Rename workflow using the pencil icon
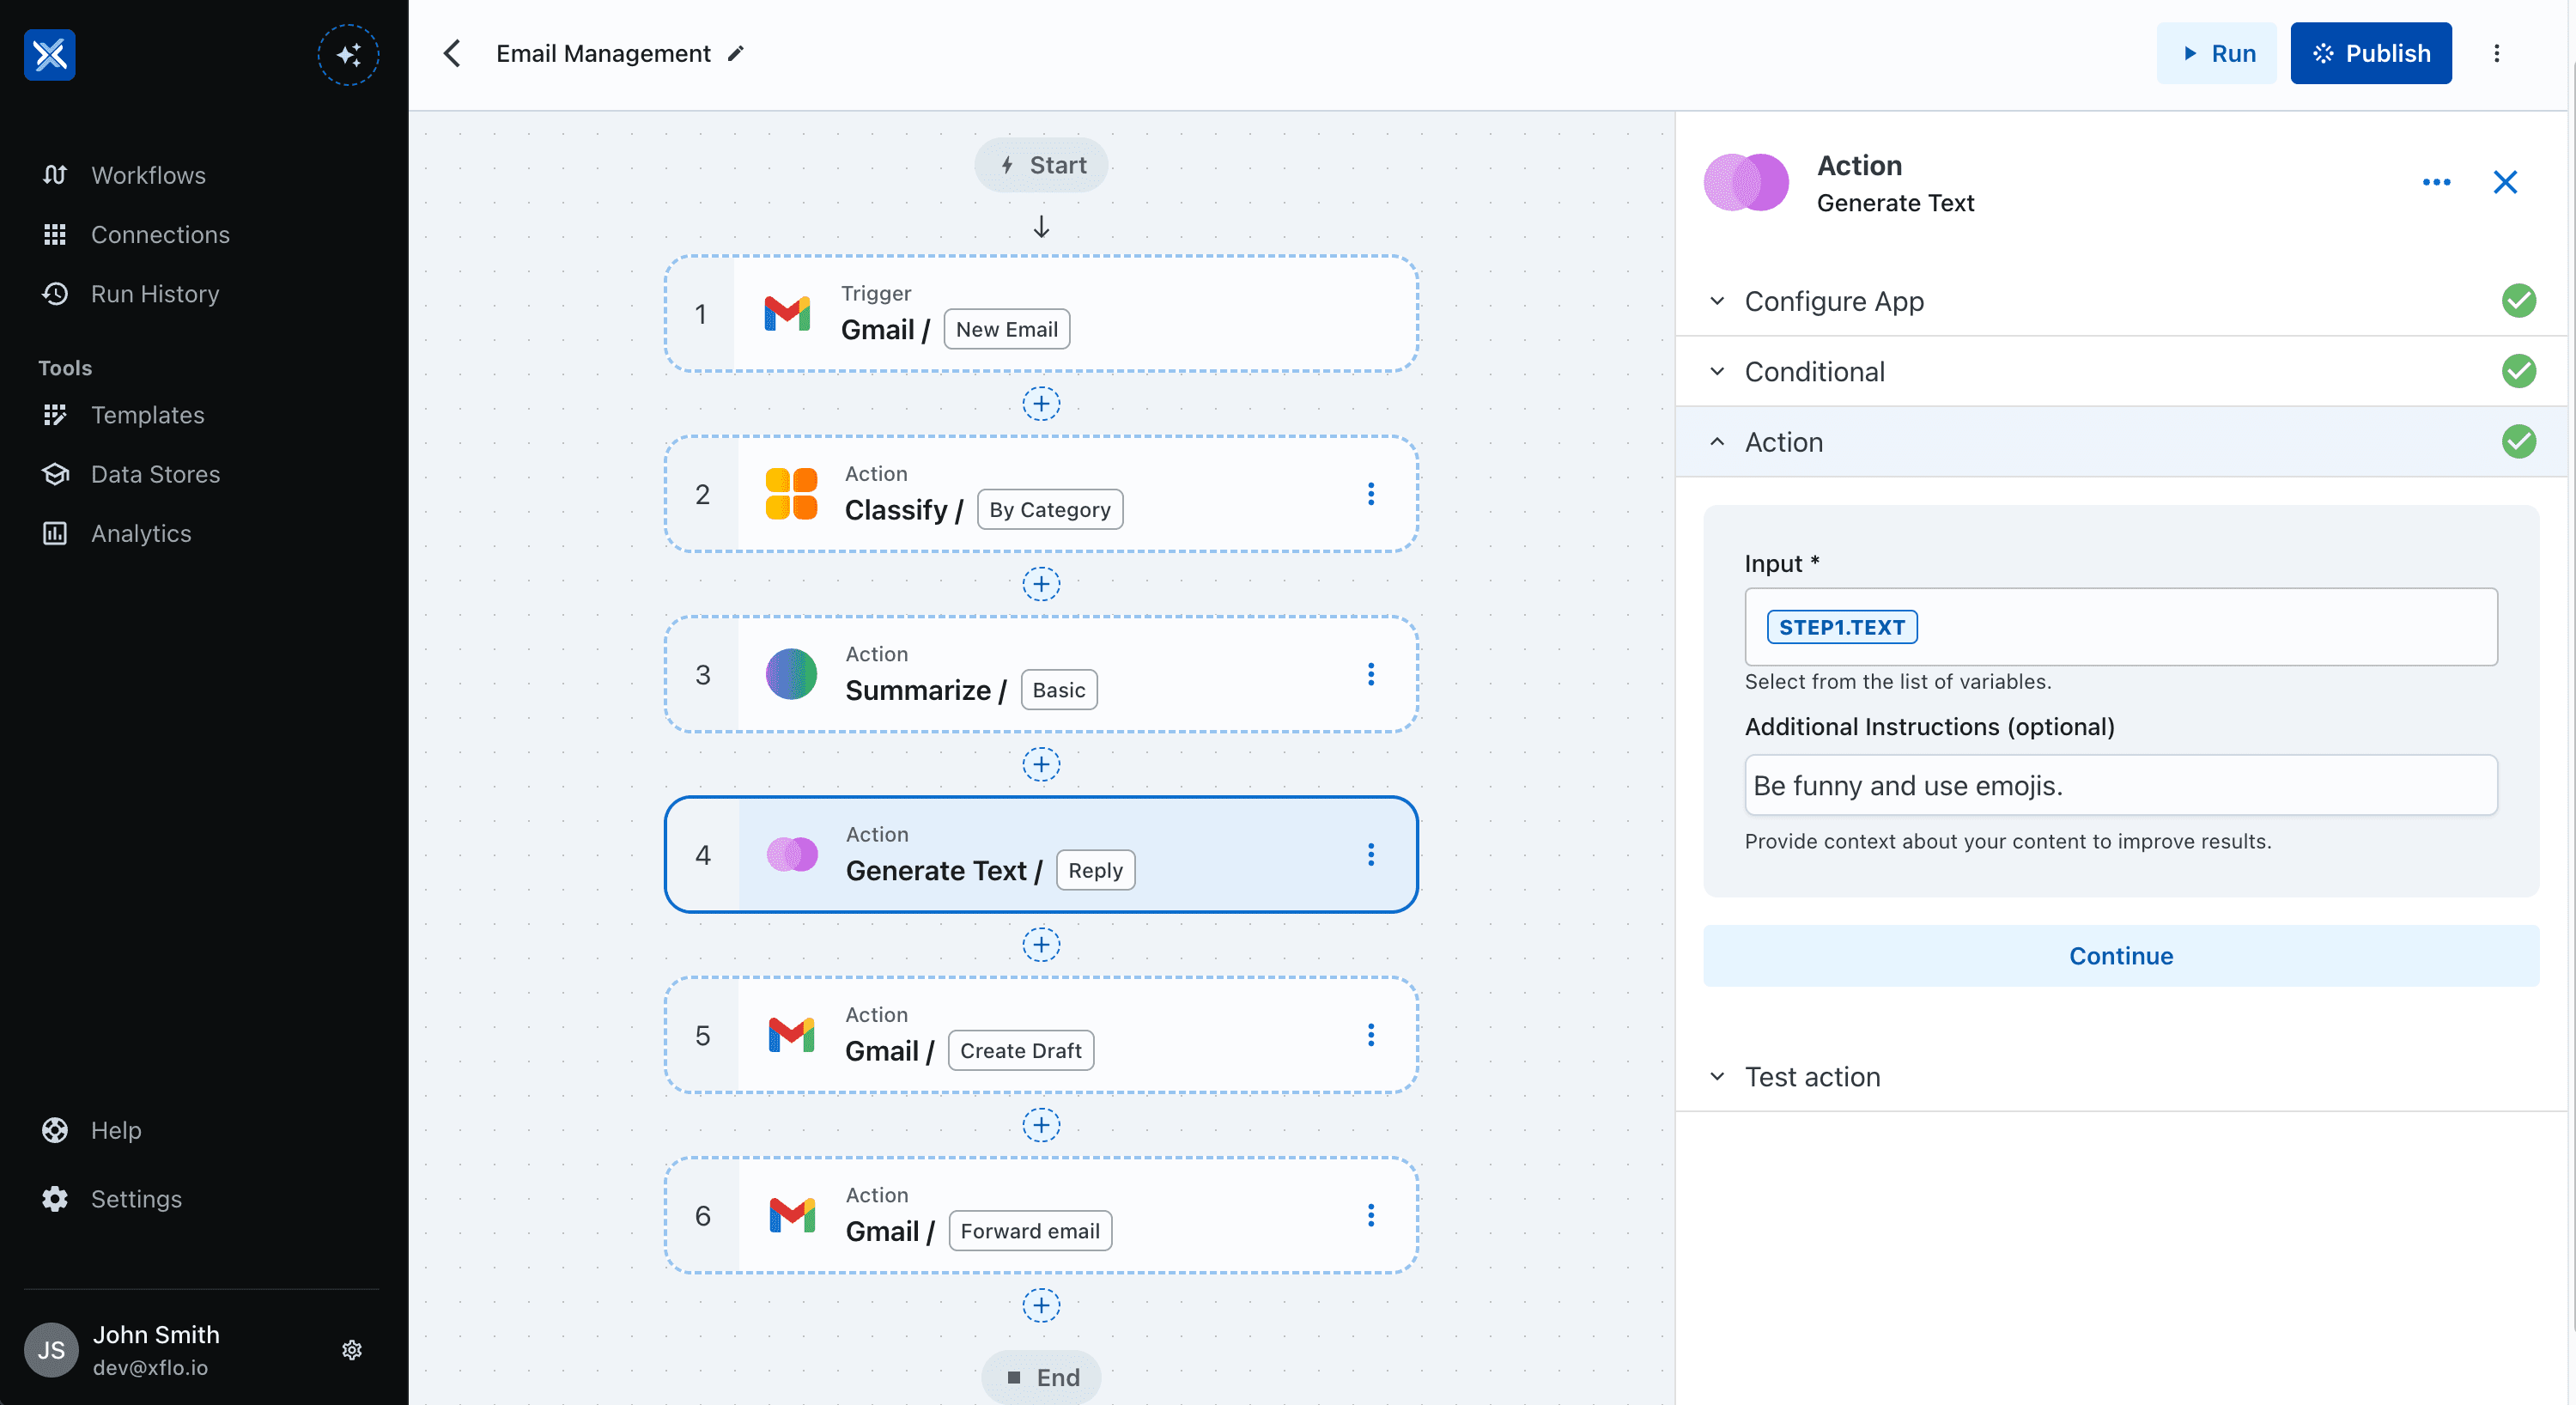 [x=737, y=53]
